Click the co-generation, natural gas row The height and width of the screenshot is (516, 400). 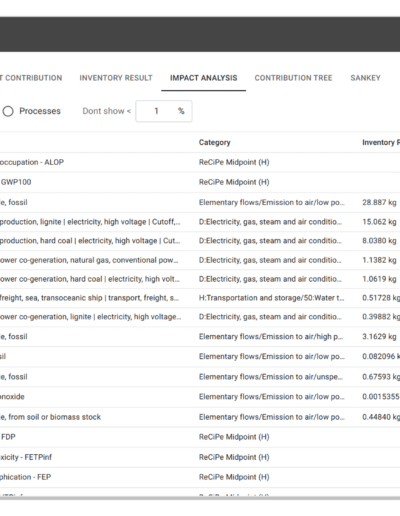point(200,260)
